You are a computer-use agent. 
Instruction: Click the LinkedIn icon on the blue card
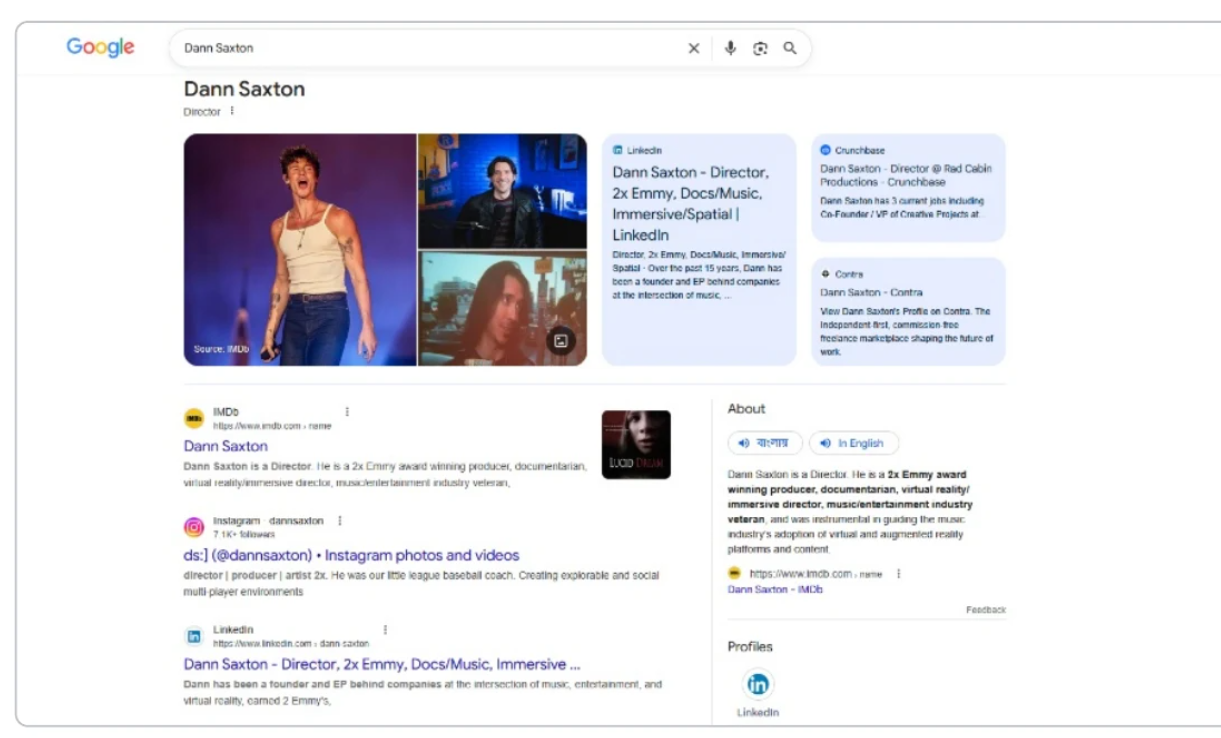[x=618, y=150]
